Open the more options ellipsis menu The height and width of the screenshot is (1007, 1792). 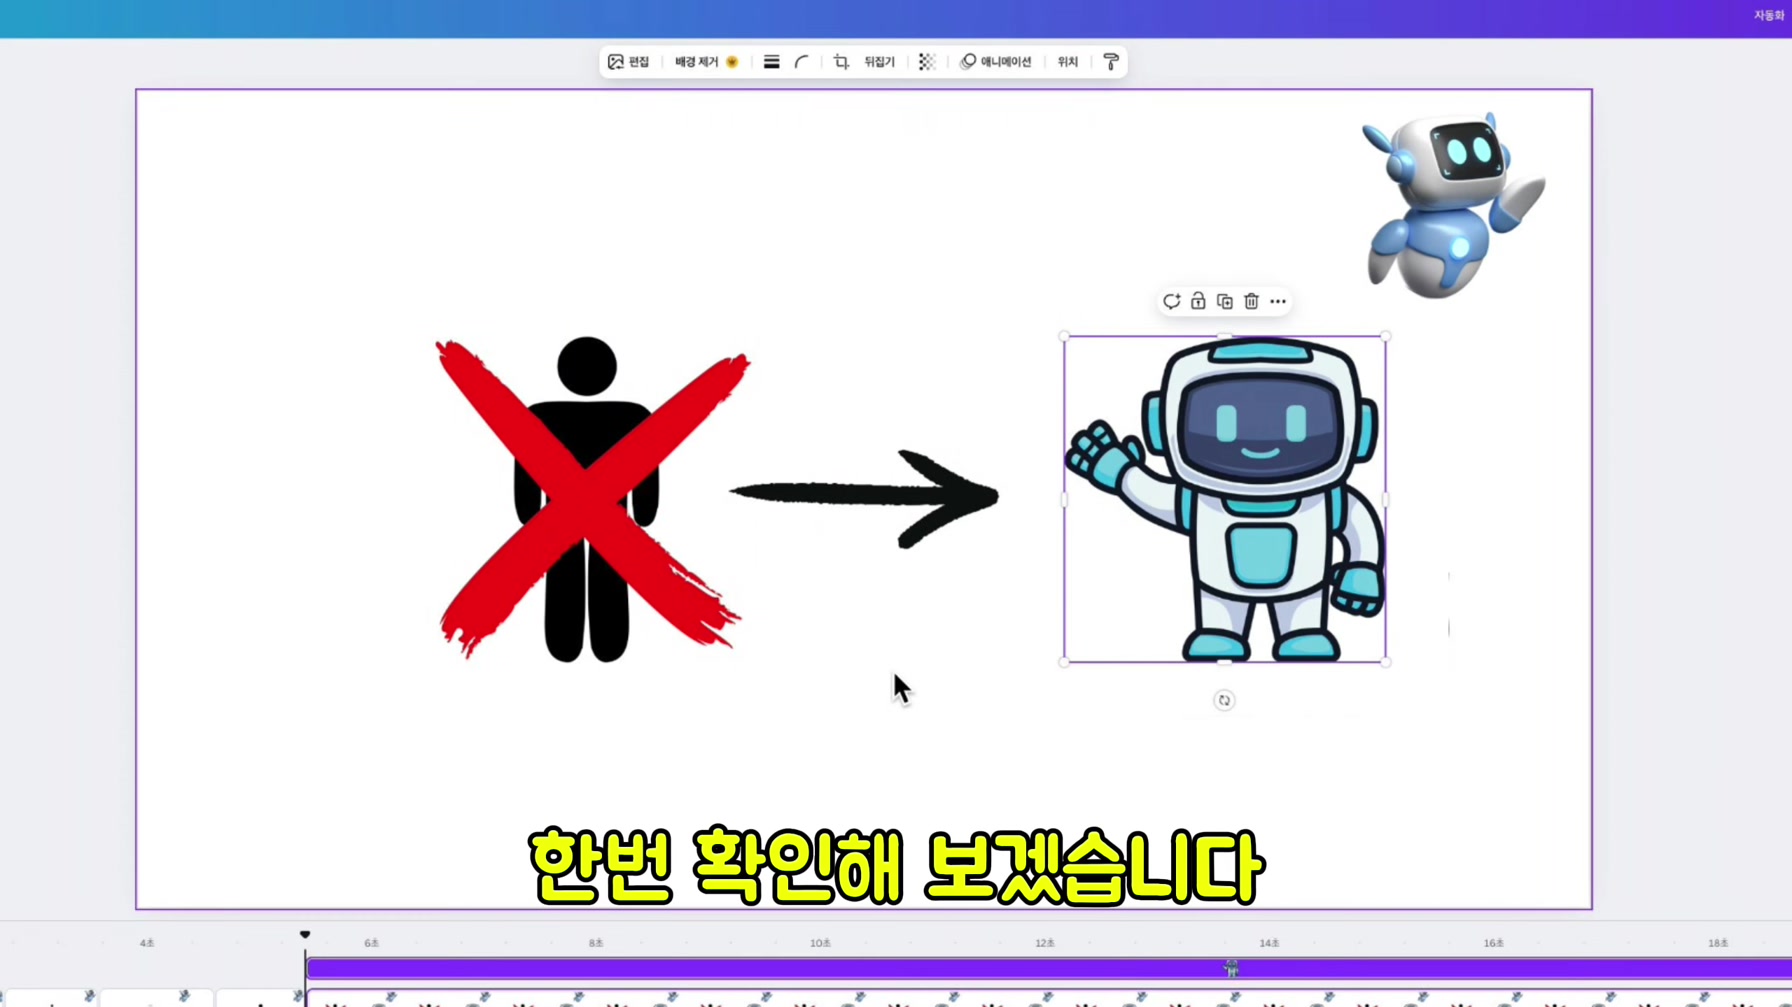pyautogui.click(x=1278, y=301)
